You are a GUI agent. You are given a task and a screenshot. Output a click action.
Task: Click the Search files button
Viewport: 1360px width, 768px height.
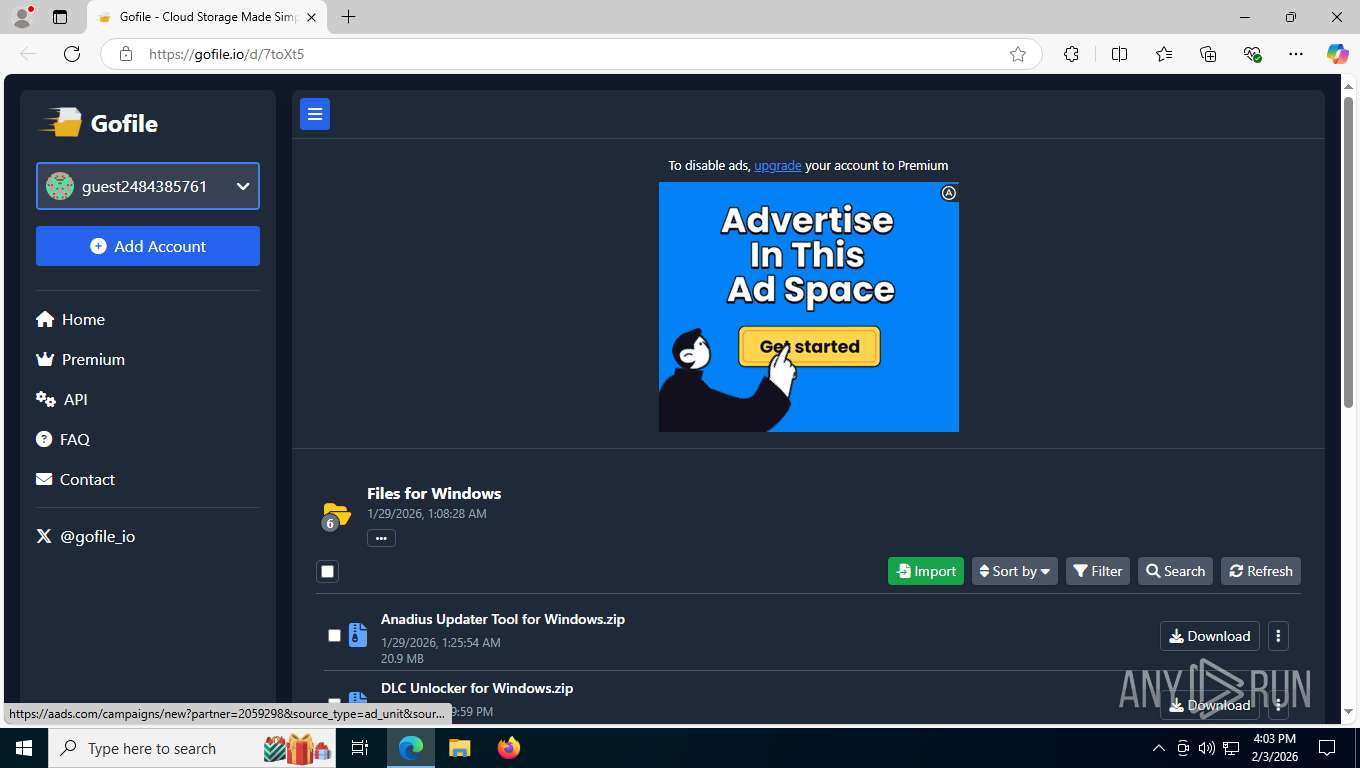1175,571
